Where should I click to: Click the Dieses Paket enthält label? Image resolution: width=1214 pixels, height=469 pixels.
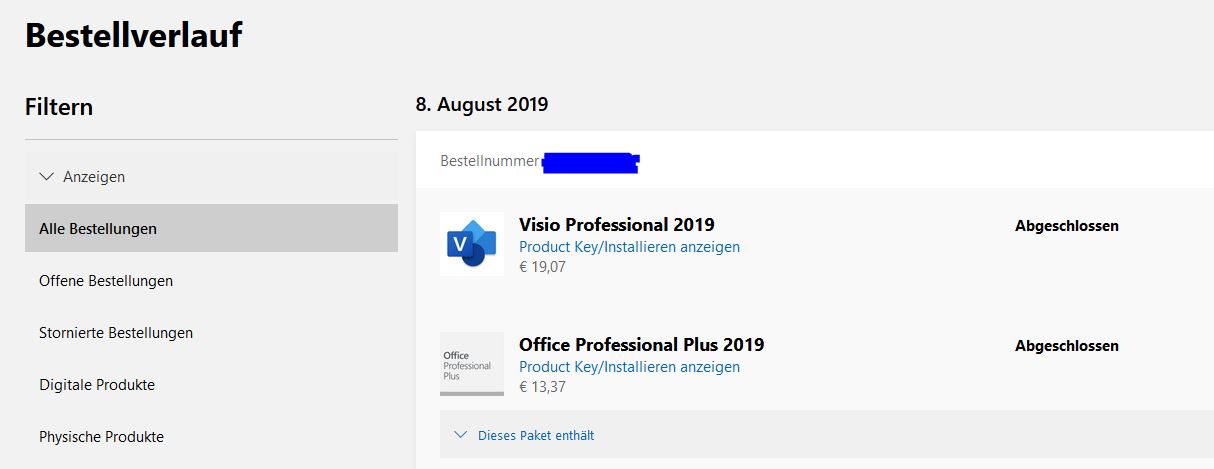[536, 435]
